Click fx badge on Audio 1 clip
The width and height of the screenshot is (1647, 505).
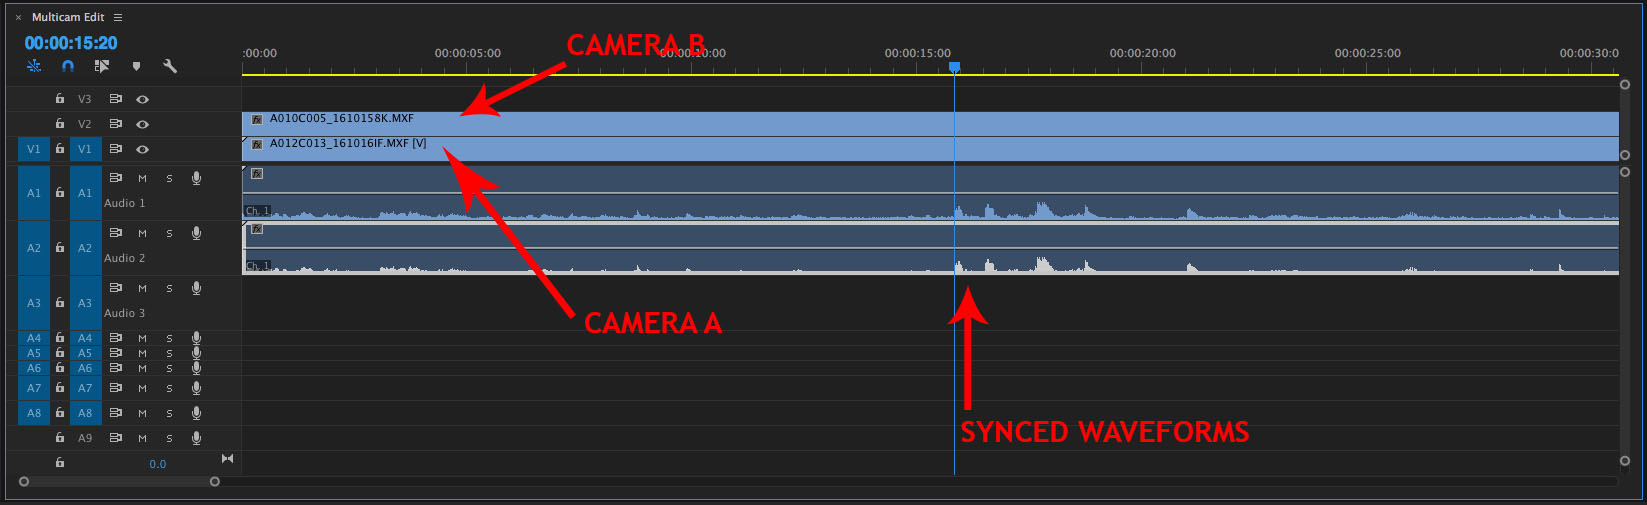point(257,174)
